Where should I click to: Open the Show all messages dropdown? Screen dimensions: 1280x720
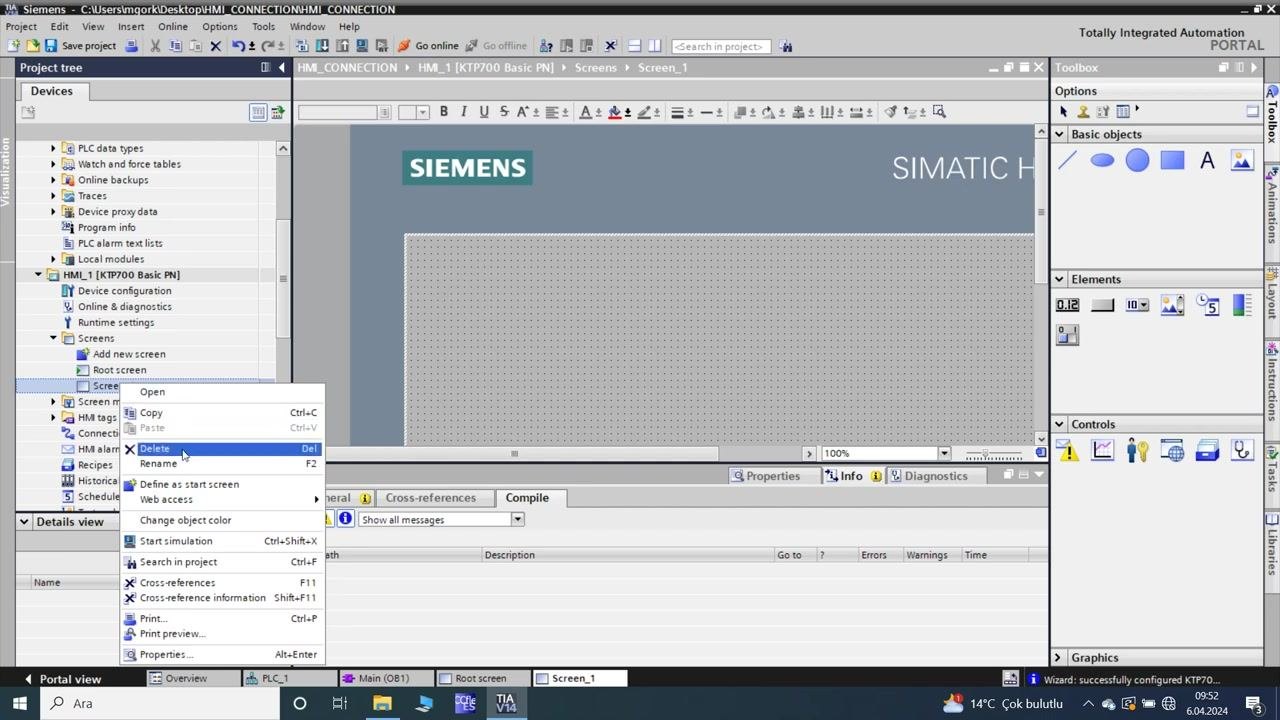point(517,520)
